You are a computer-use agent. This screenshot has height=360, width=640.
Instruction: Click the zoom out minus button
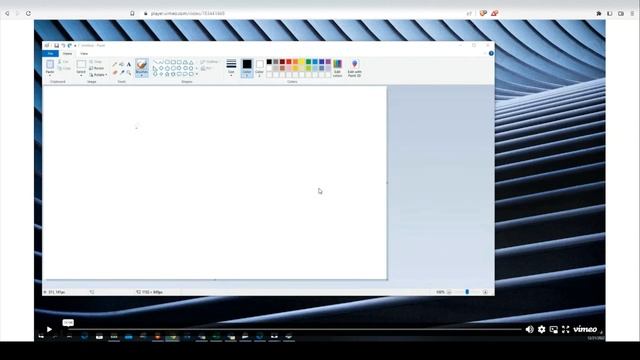449,292
